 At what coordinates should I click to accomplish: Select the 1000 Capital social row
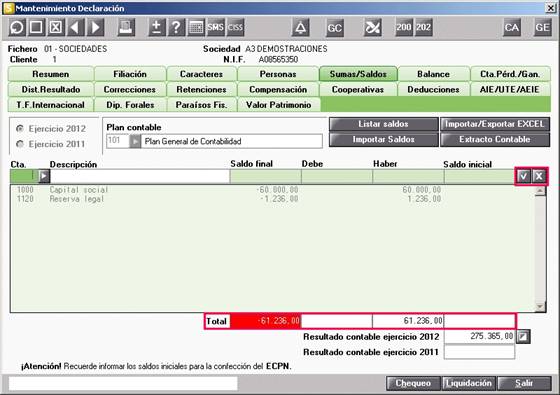272,190
